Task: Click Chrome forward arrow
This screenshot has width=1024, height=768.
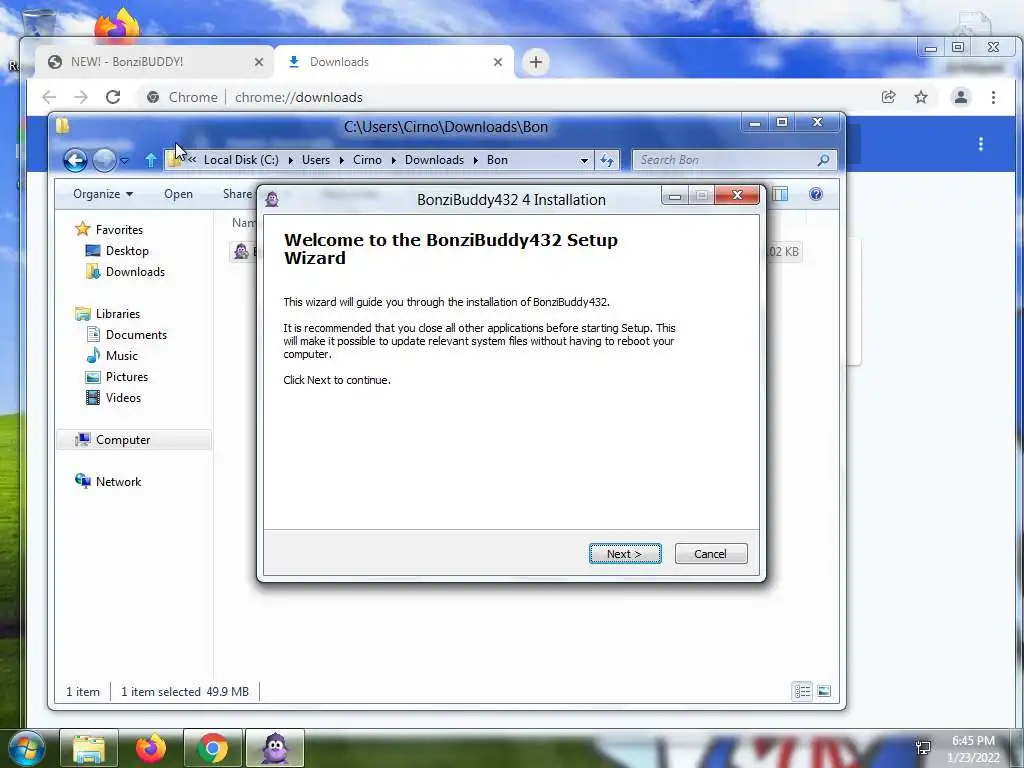Action: pyautogui.click(x=81, y=97)
